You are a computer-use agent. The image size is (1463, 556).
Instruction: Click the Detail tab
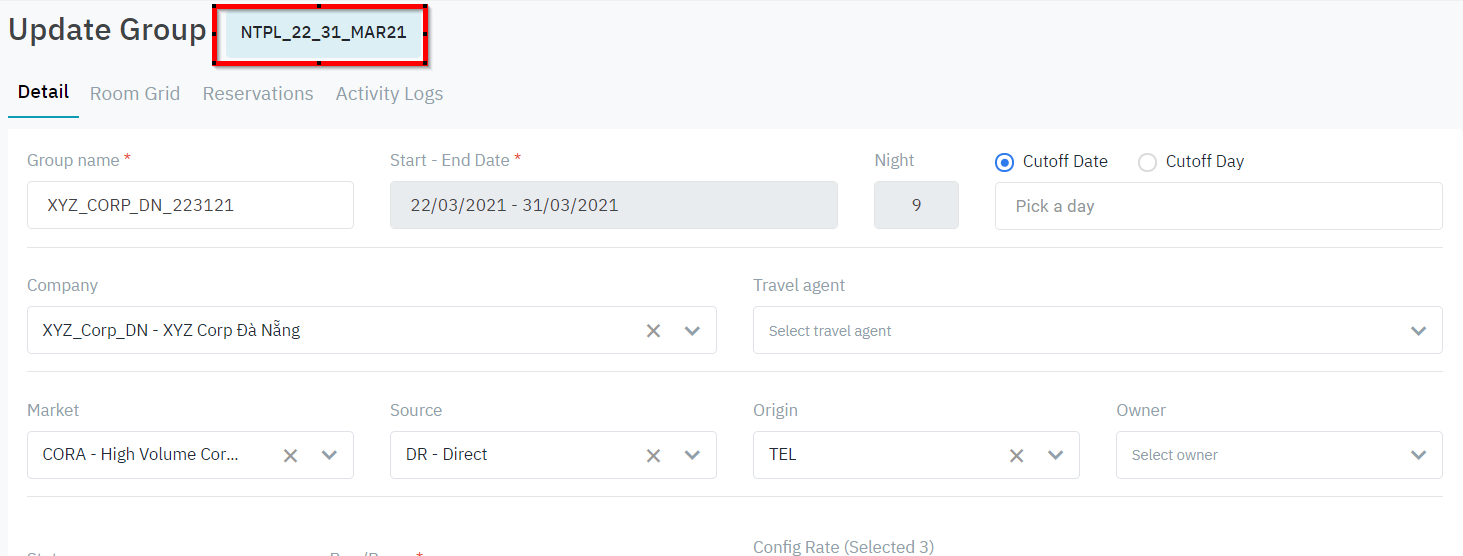[43, 93]
